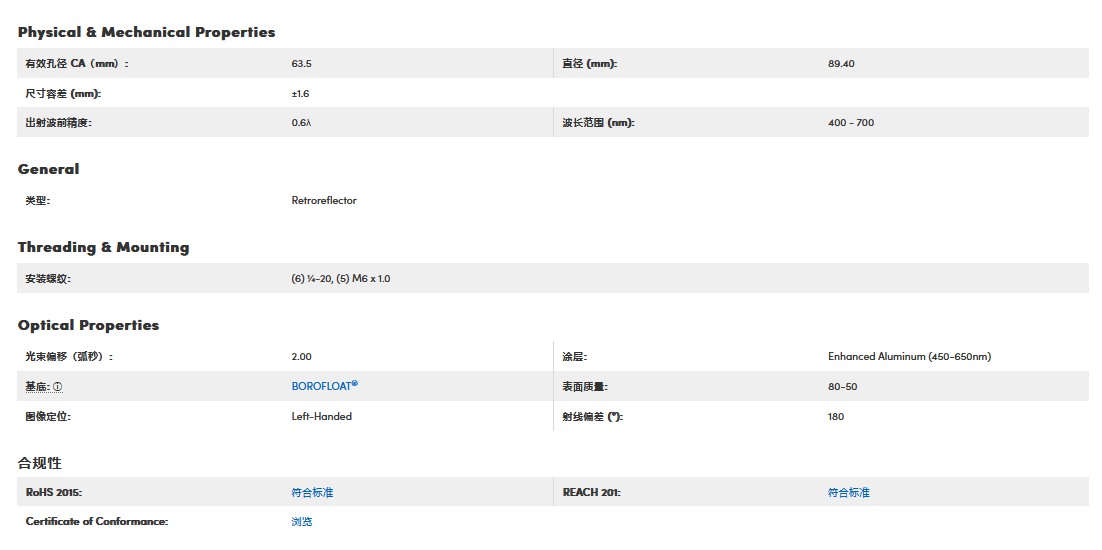Click the 合规性 section heading

(40, 463)
